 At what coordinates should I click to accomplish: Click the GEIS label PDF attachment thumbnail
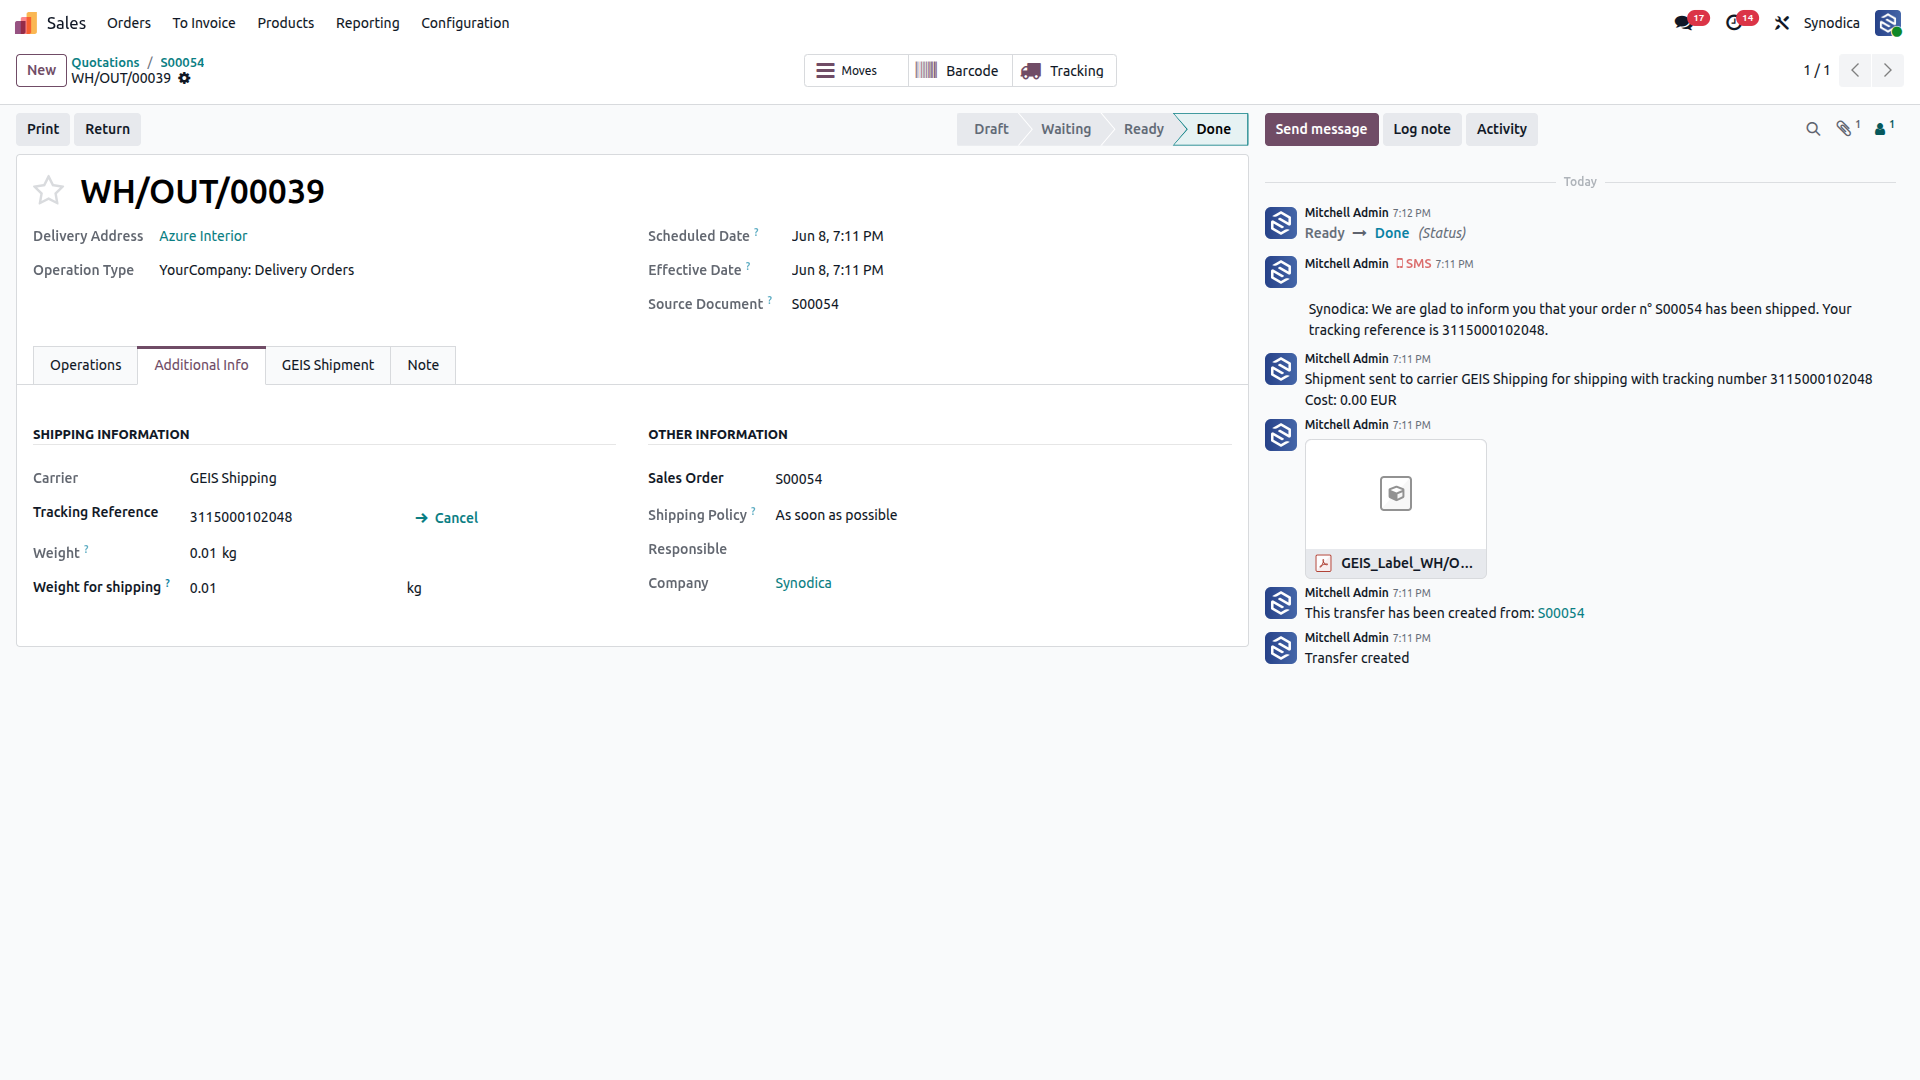pos(1395,494)
